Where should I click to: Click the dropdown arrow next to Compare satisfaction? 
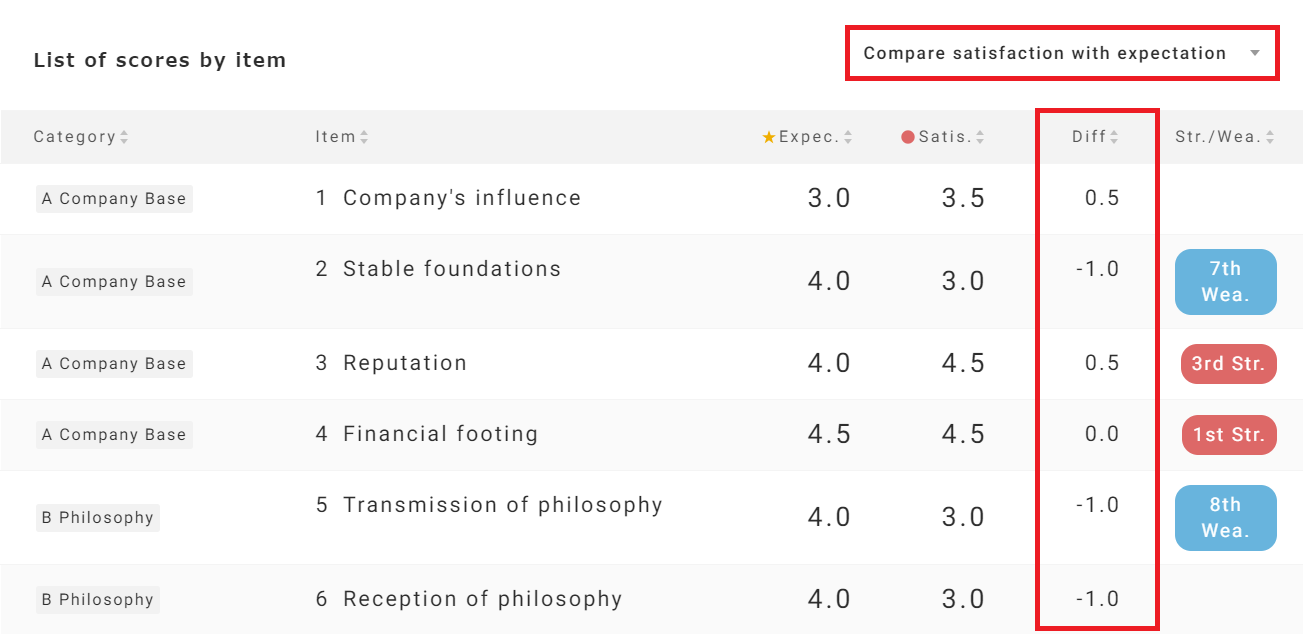pyautogui.click(x=1255, y=54)
